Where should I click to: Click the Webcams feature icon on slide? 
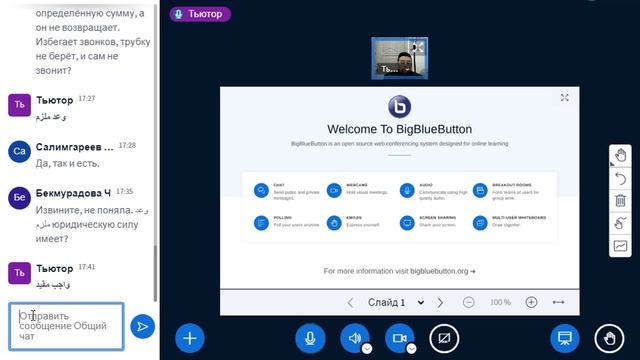tap(334, 190)
